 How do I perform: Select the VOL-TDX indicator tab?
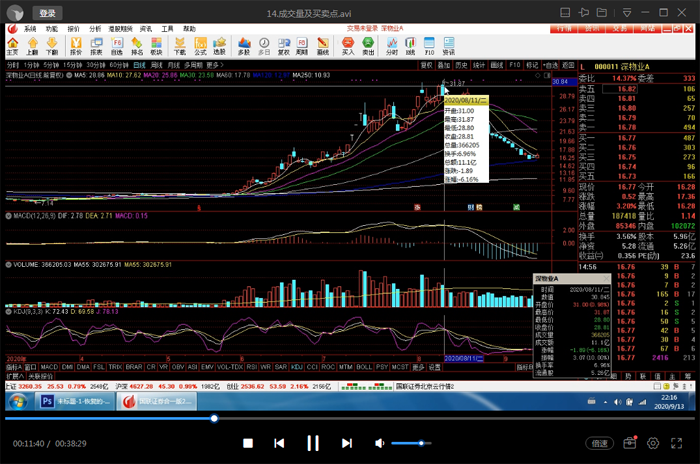tap(230, 367)
